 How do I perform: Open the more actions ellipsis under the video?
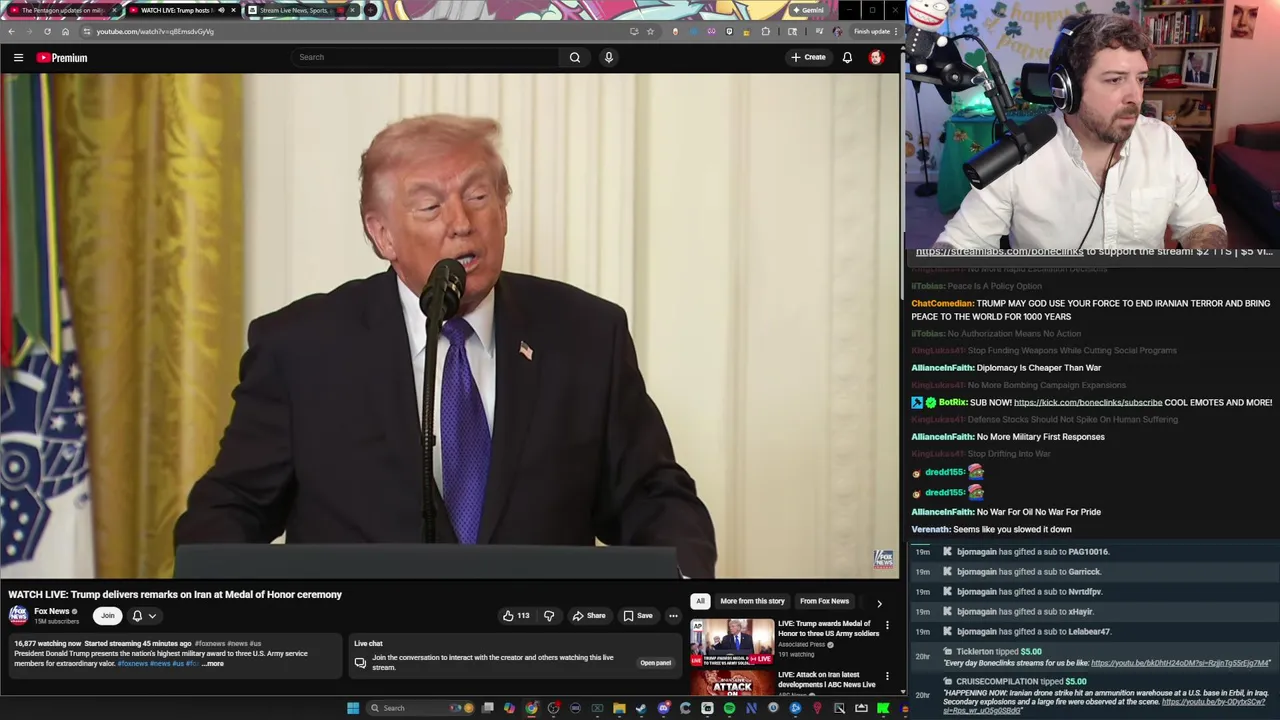click(x=673, y=616)
